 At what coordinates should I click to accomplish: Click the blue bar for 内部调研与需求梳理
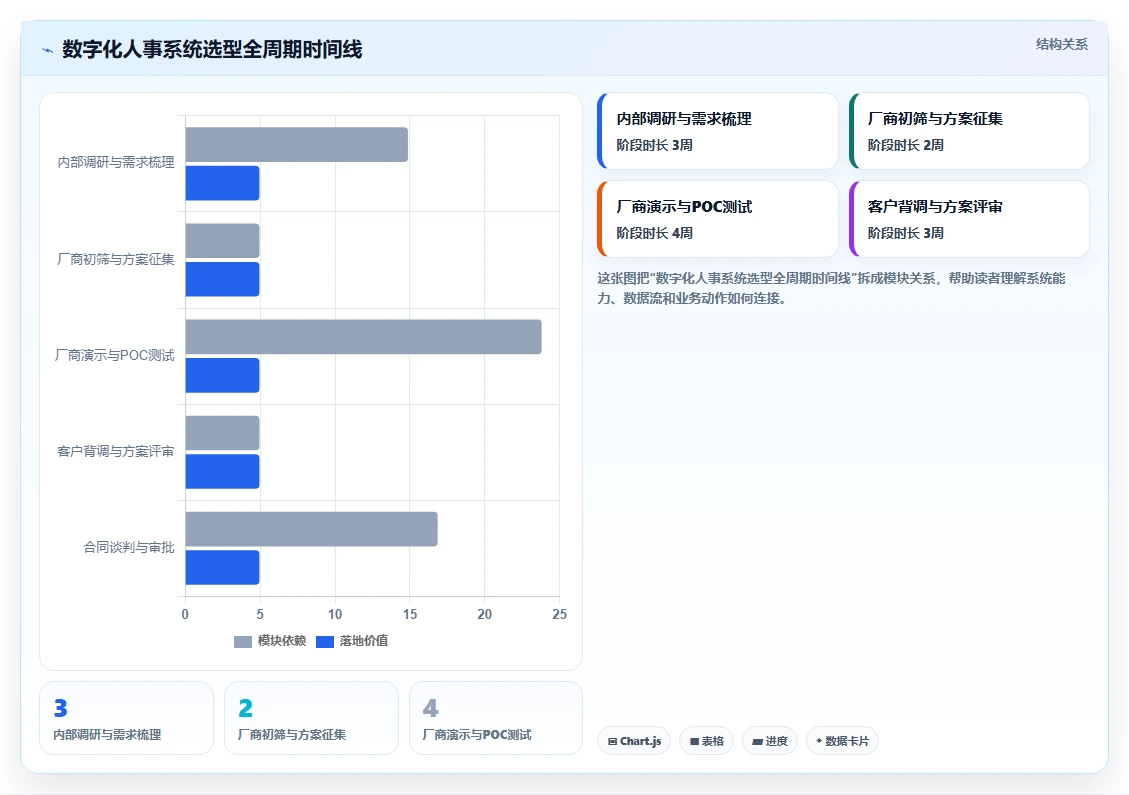pyautogui.click(x=222, y=183)
